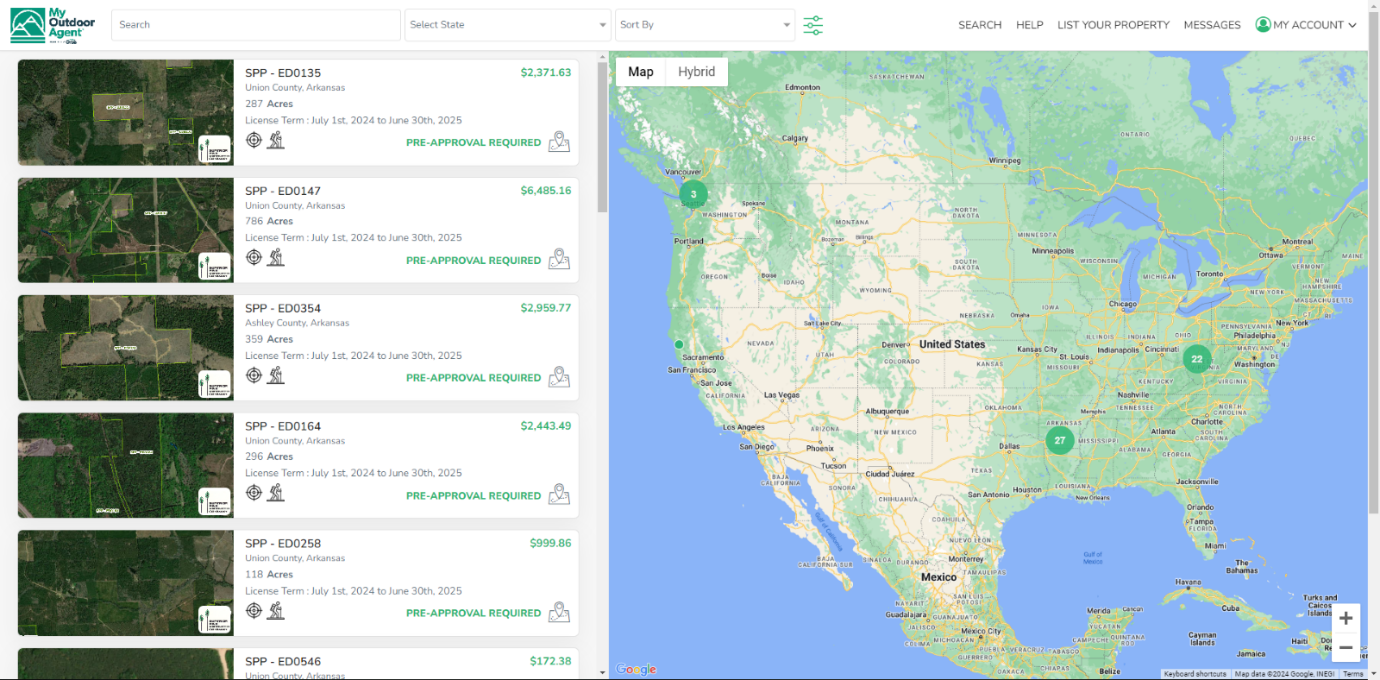The width and height of the screenshot is (1380, 680).
Task: Click the 27 cluster marker near Arkansas
Action: tap(1060, 440)
